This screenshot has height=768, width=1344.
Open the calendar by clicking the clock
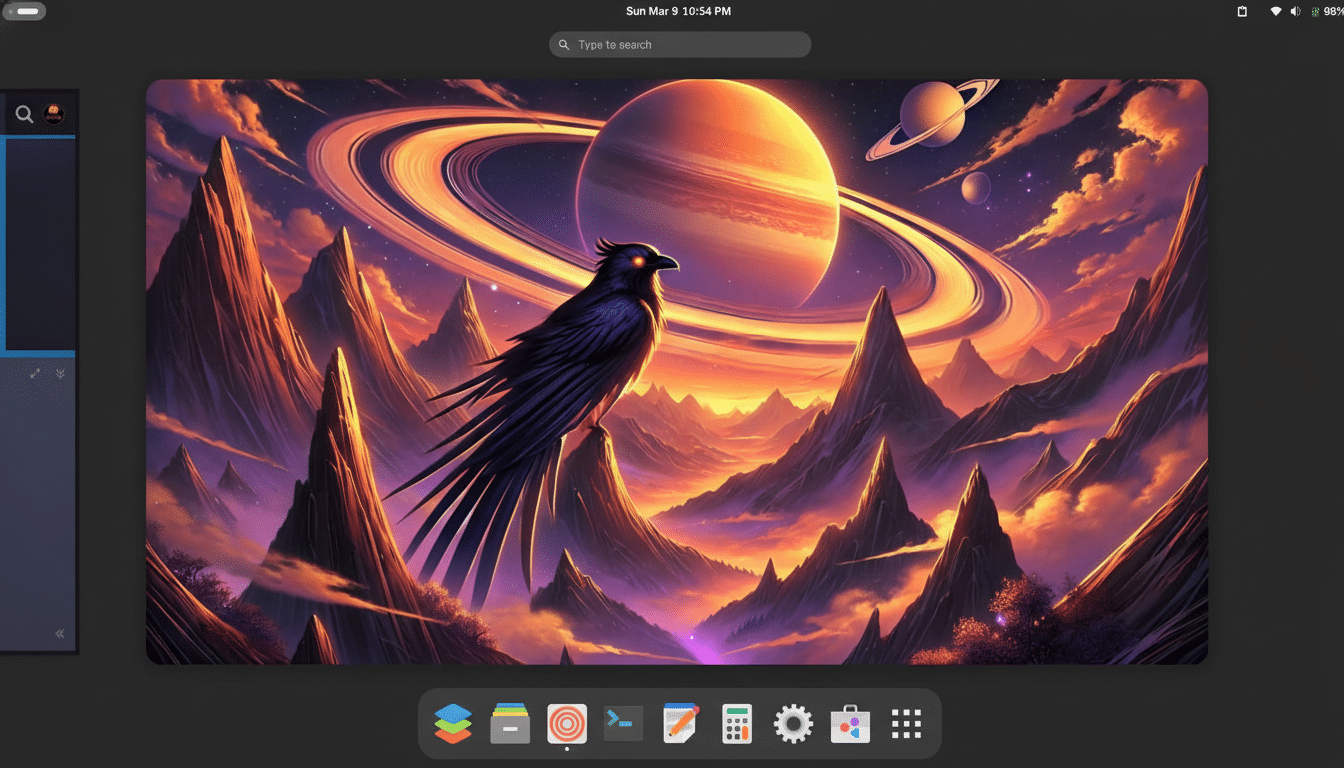tap(679, 11)
